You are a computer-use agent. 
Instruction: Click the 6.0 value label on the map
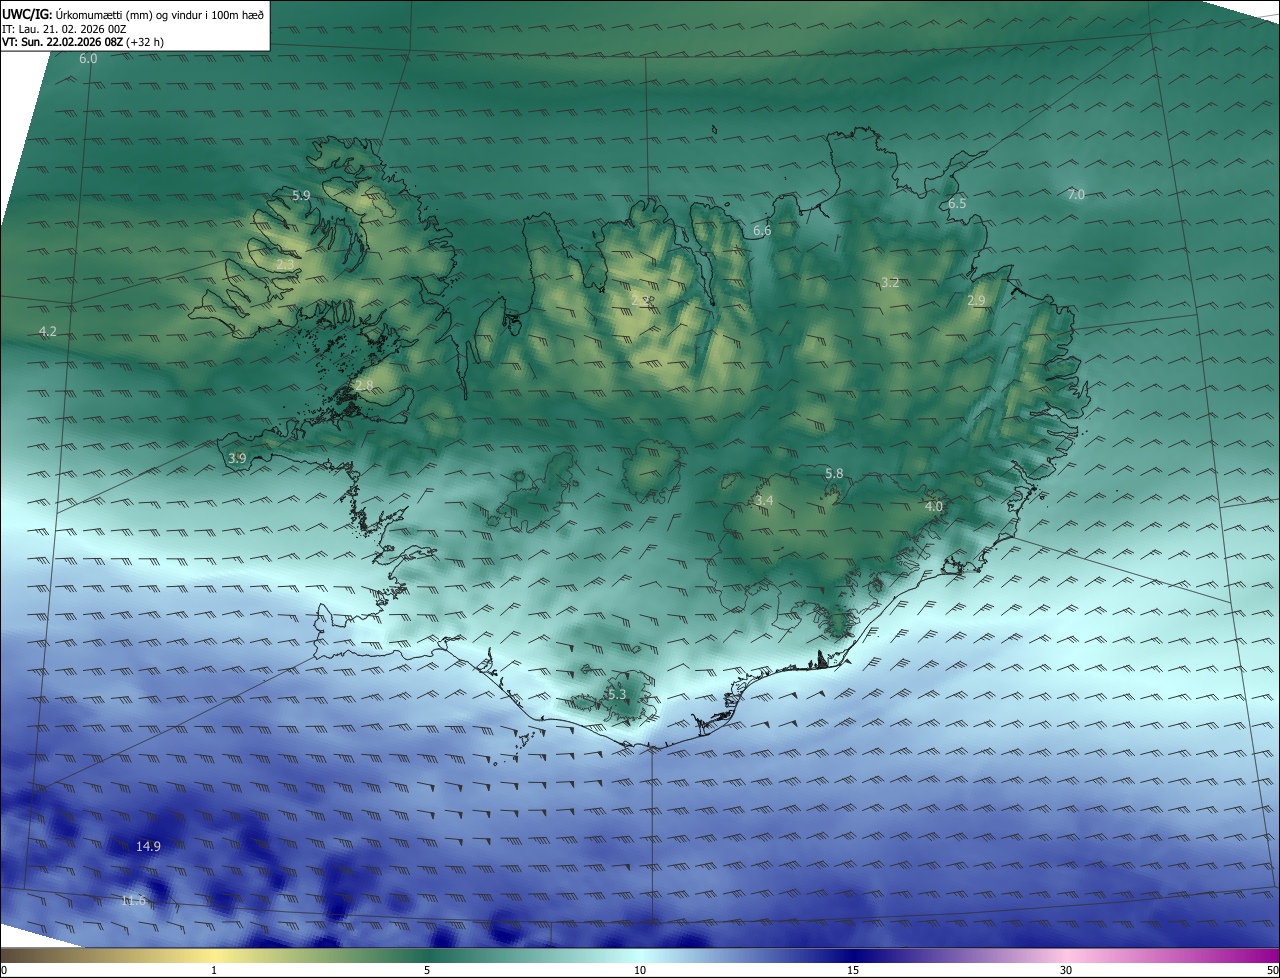88,59
